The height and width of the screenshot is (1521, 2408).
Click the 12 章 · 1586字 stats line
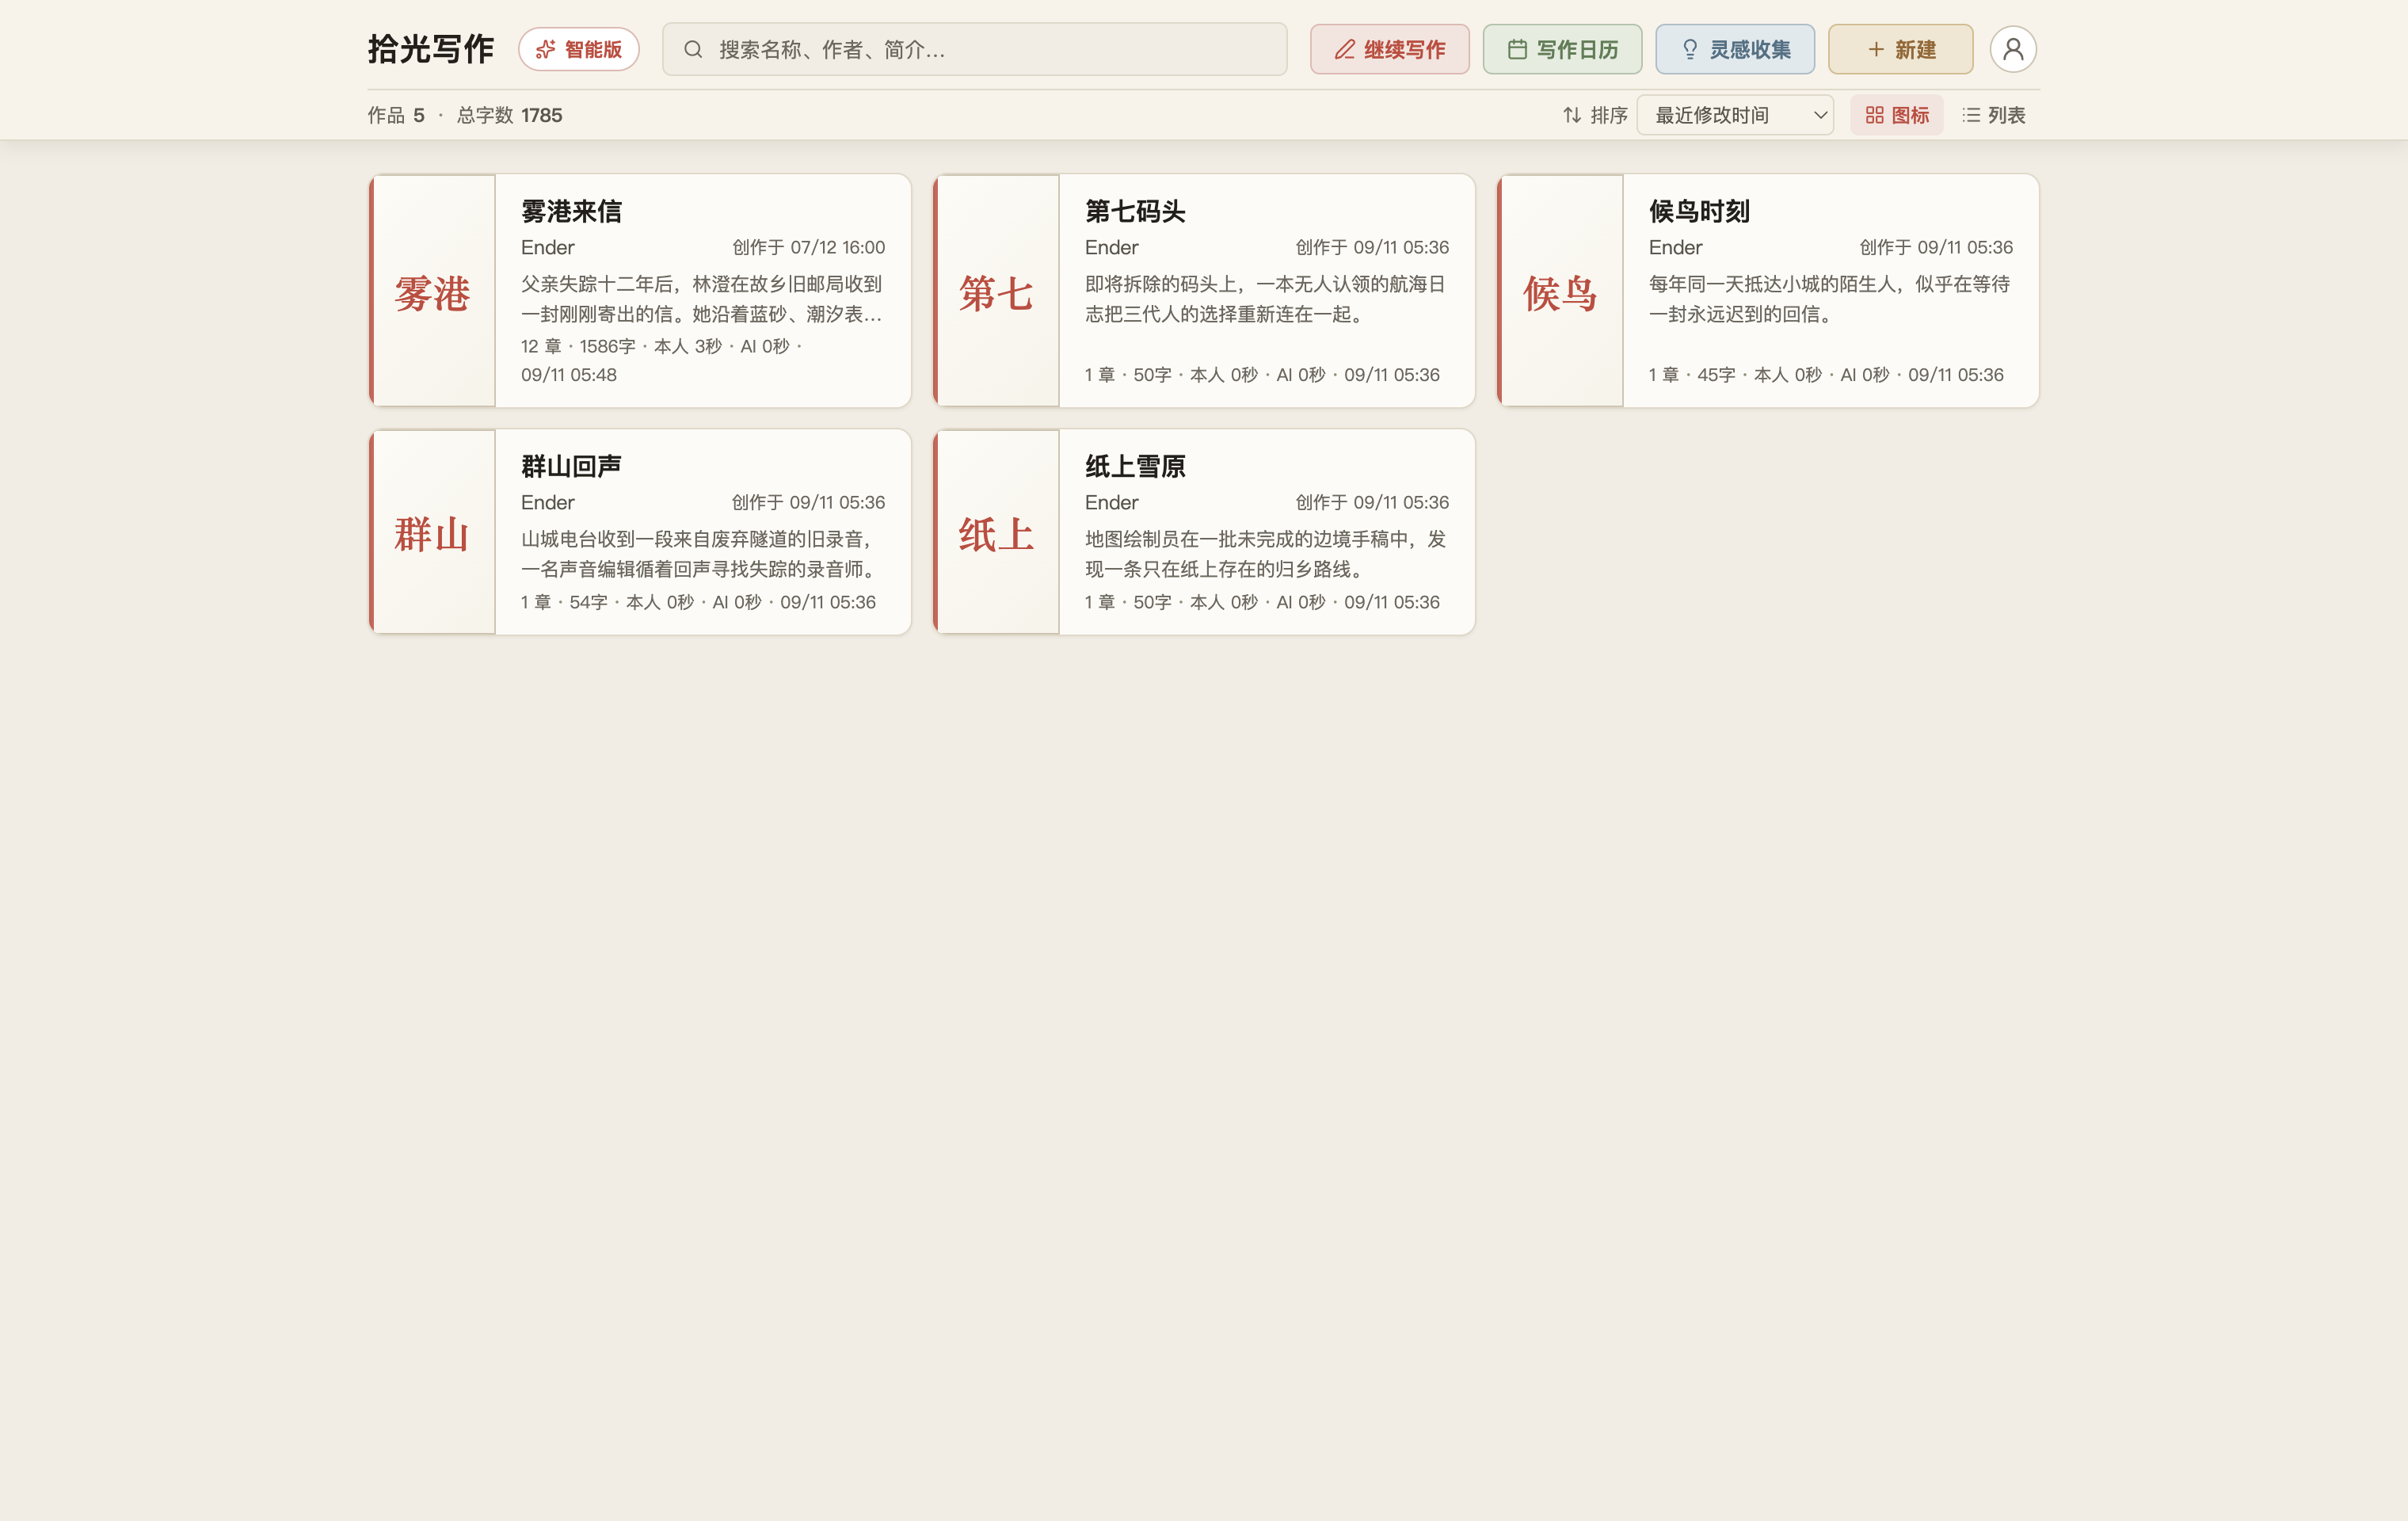tap(662, 360)
